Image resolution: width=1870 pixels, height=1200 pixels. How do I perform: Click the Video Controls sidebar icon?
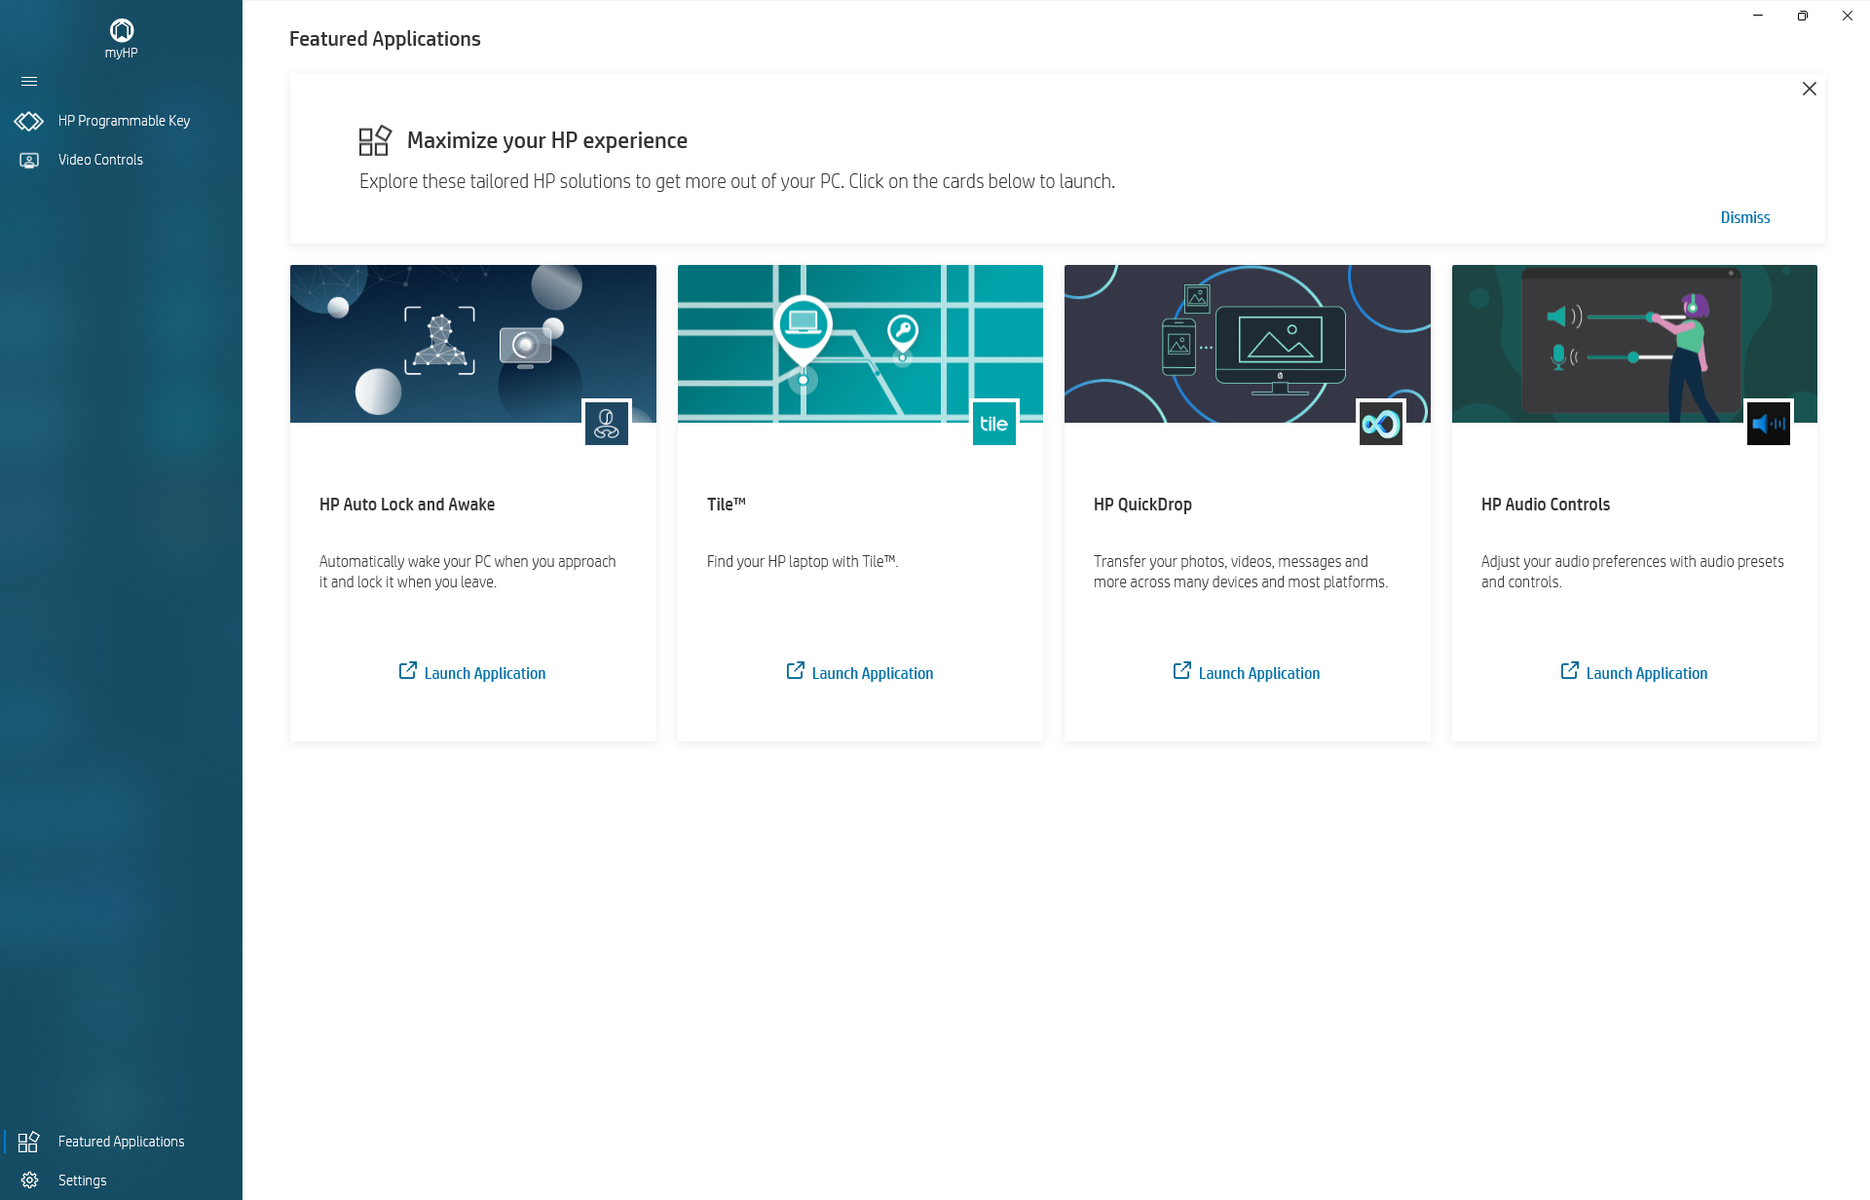pos(29,160)
